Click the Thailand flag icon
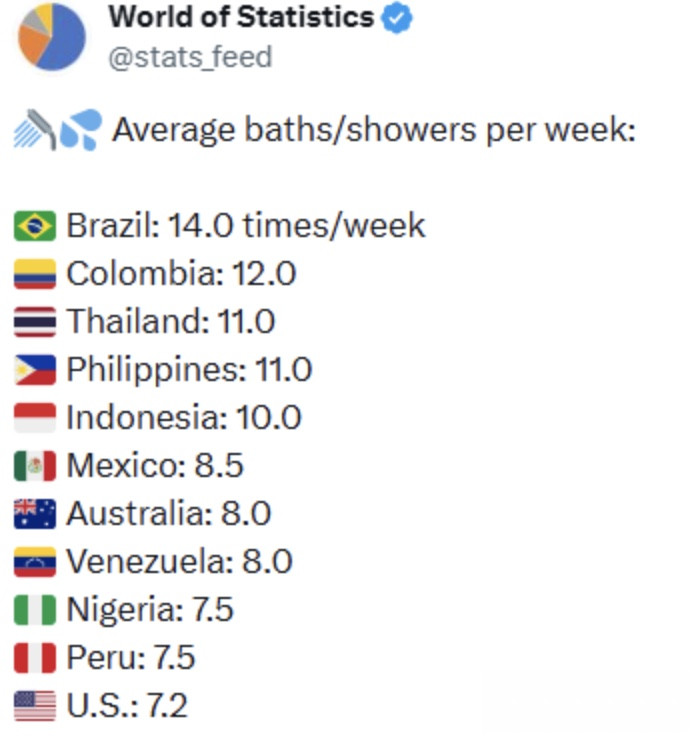 click(x=35, y=322)
